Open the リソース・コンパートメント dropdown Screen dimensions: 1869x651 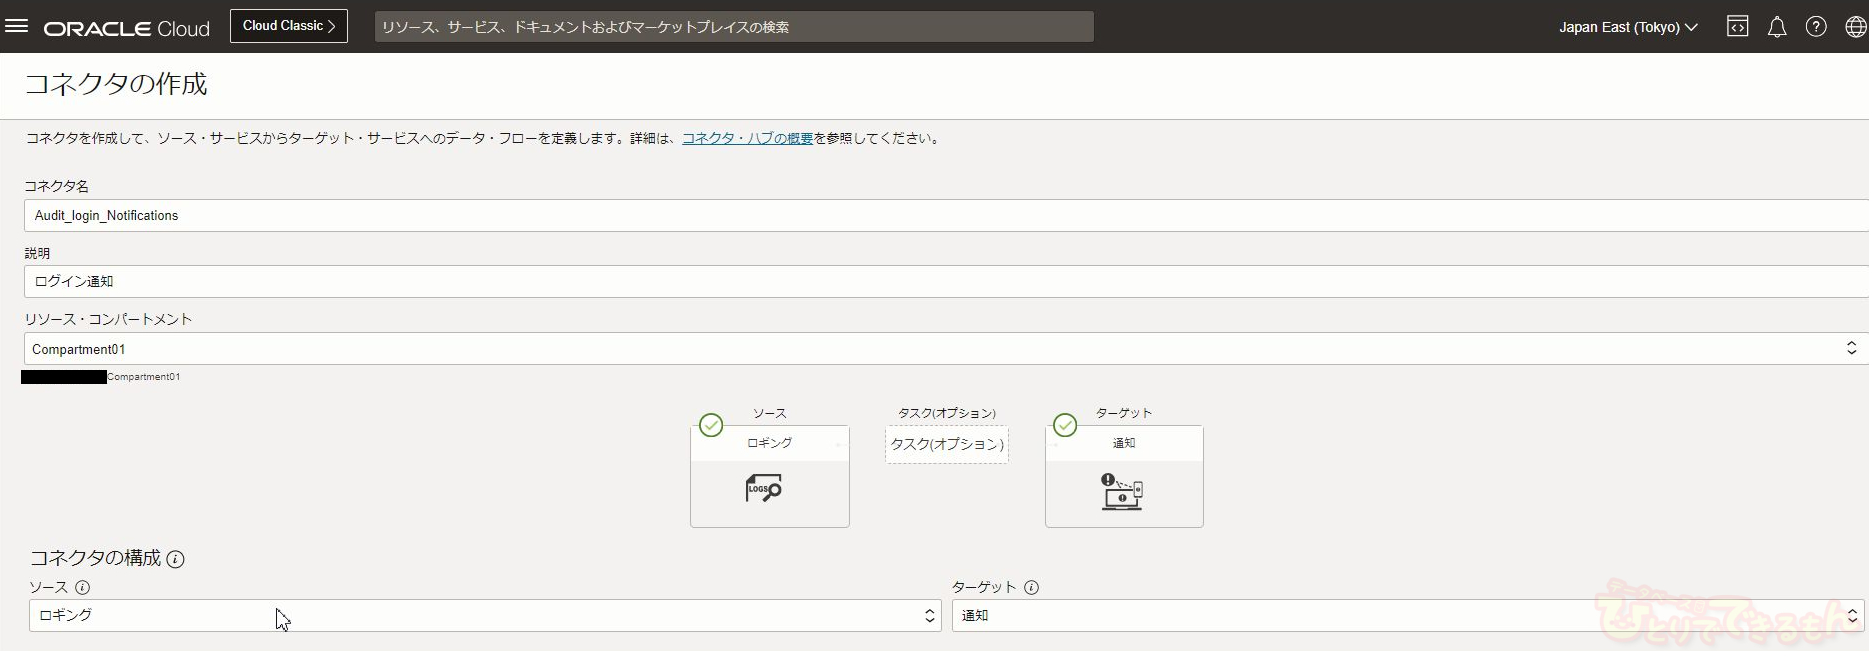point(940,349)
